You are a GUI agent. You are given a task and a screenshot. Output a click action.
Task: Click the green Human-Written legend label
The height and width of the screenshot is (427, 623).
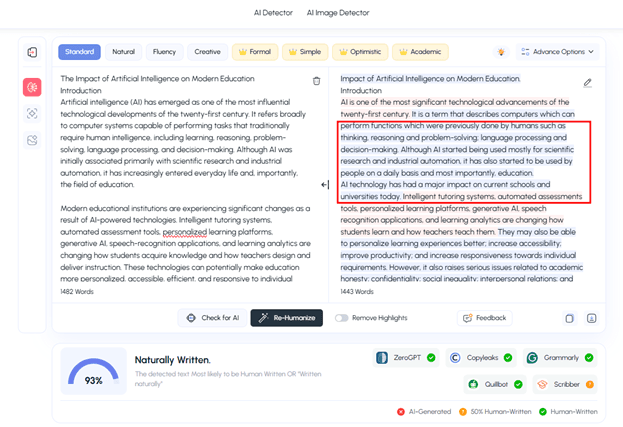574,412
